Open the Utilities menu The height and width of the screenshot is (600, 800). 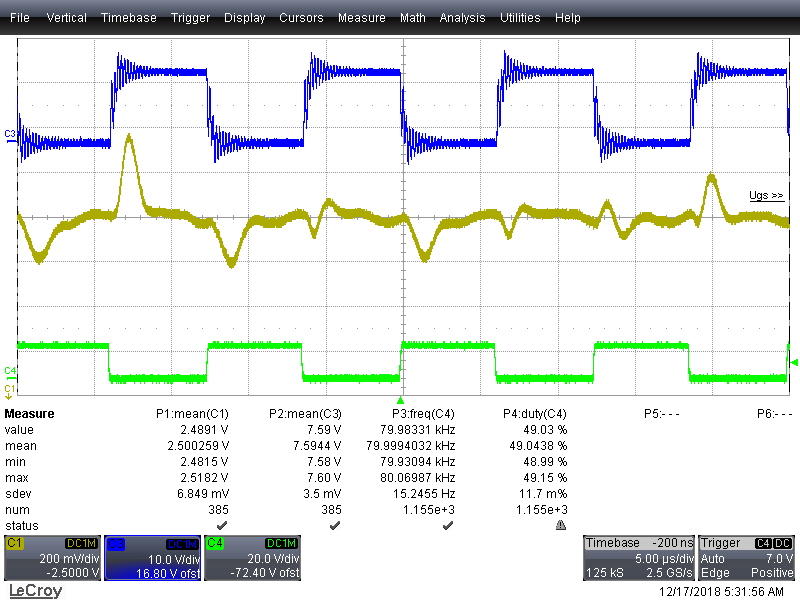(519, 17)
